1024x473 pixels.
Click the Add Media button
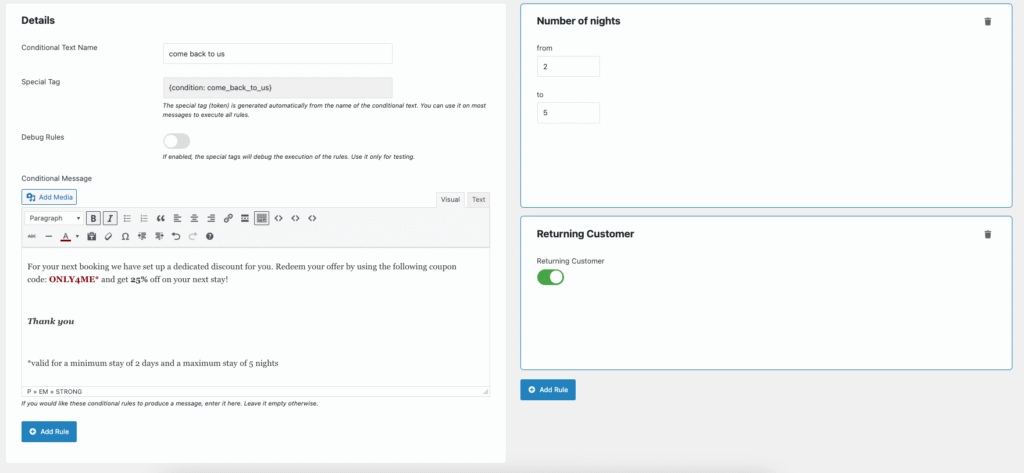point(49,198)
